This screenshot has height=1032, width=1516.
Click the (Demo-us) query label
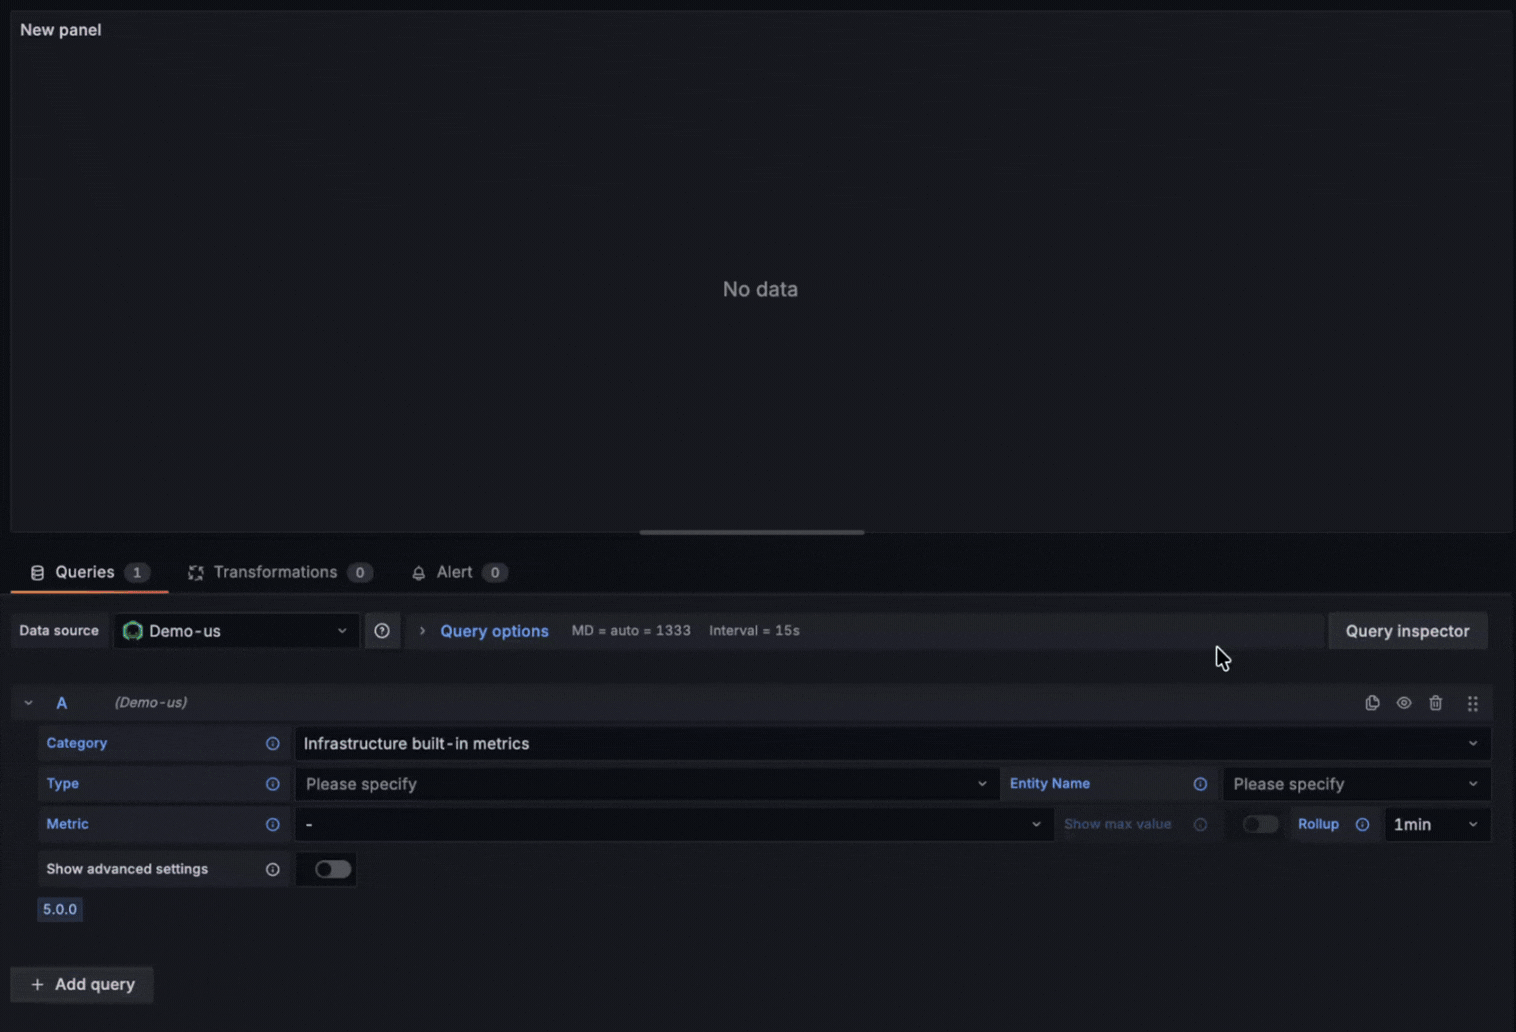click(150, 703)
